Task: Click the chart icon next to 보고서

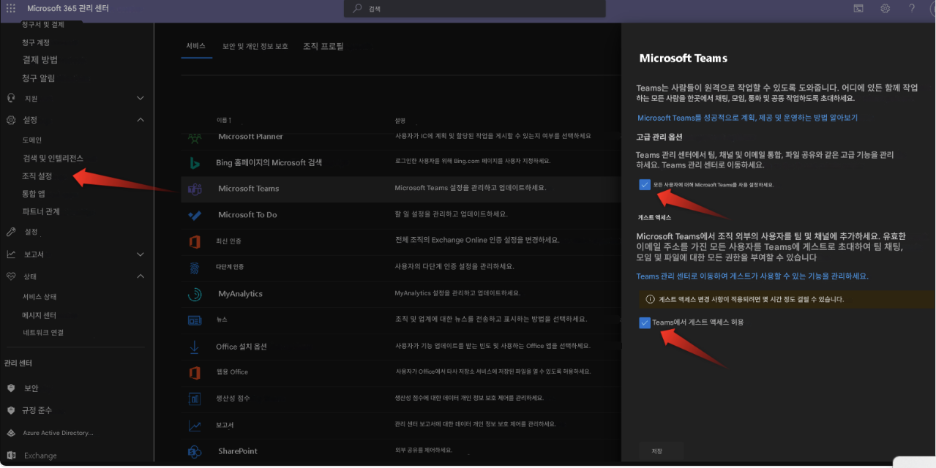Action: [11, 254]
